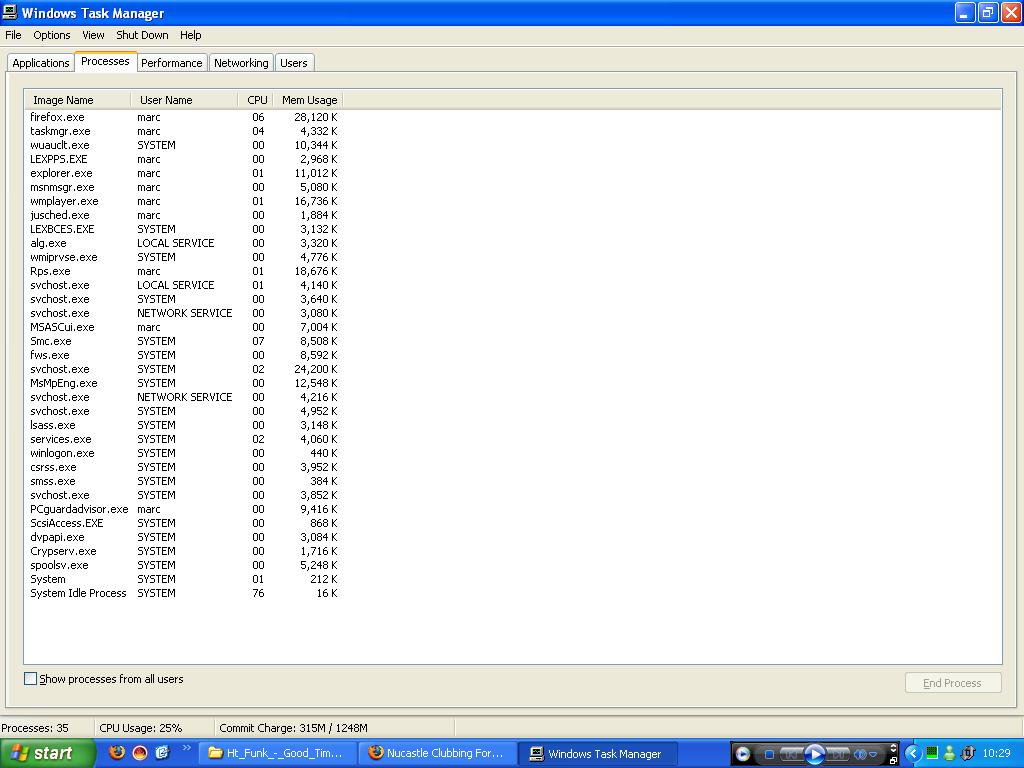Click the green CPU usage tray icon
This screenshot has width=1024, height=768.
(931, 753)
